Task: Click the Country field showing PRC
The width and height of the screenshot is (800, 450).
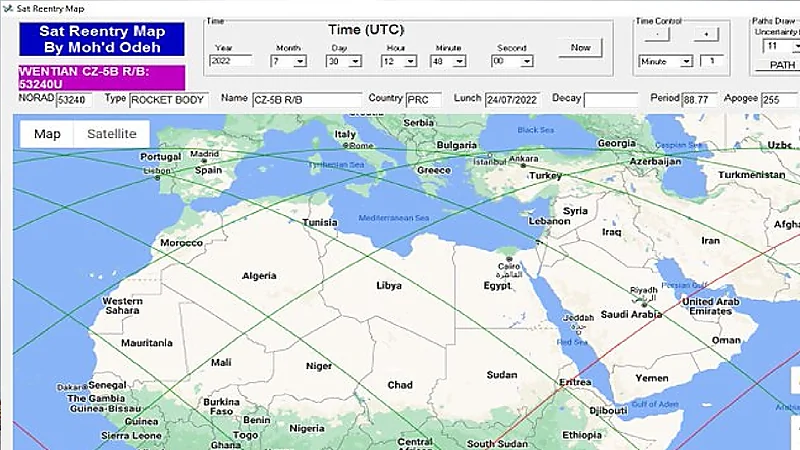Action: click(423, 99)
